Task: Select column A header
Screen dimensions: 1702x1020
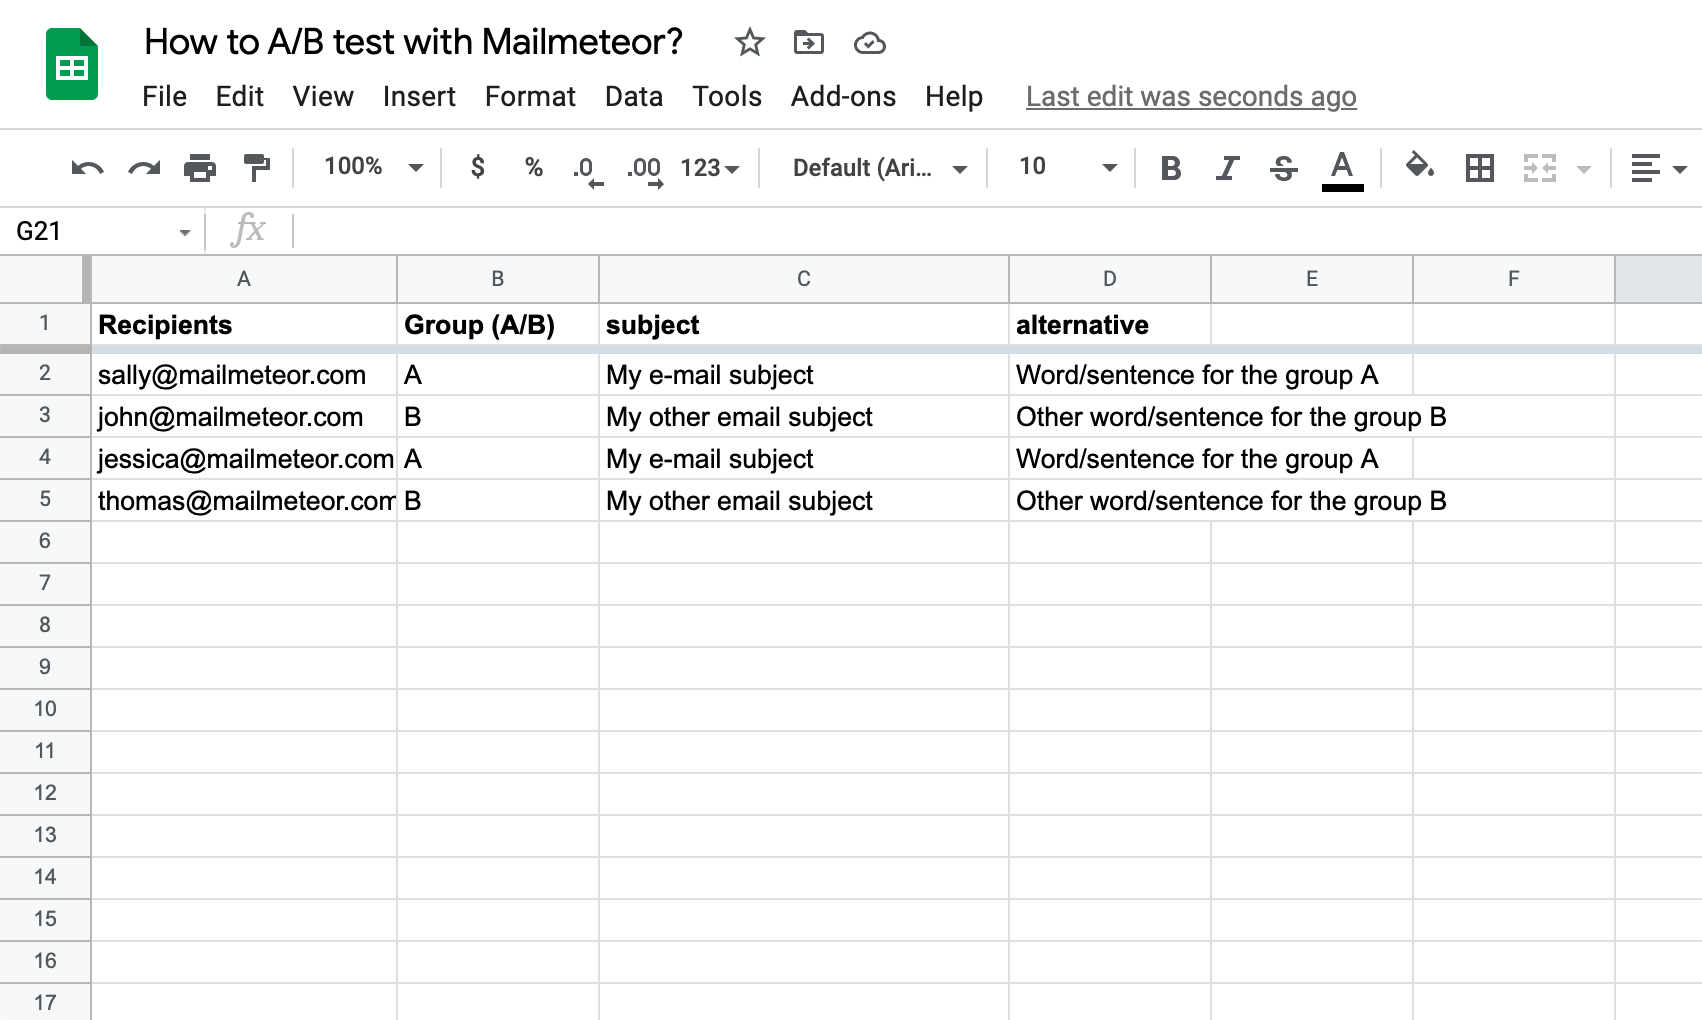Action: coord(244,279)
